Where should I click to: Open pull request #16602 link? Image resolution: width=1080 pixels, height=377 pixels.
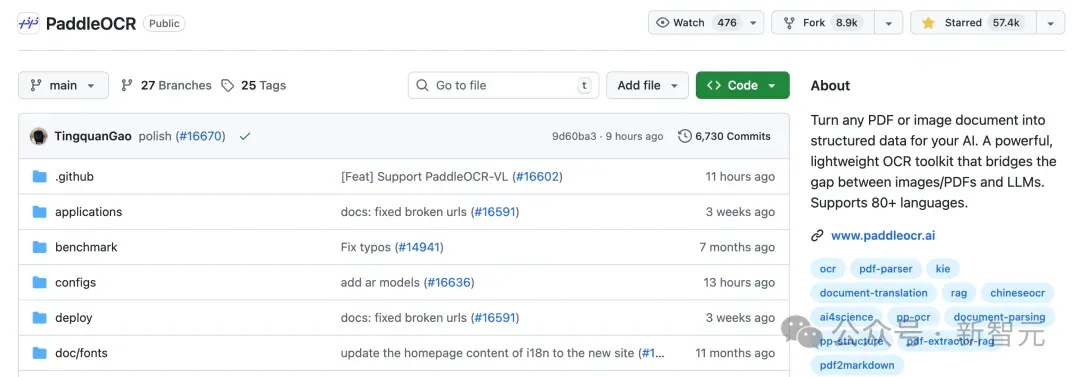[537, 177]
